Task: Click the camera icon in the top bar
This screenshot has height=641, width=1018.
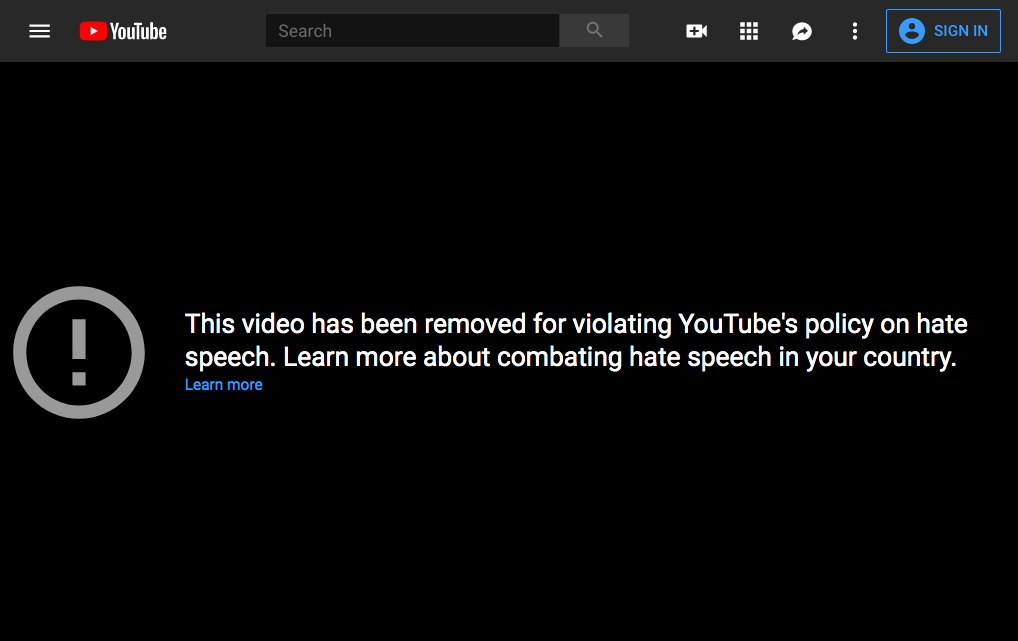Action: point(696,31)
